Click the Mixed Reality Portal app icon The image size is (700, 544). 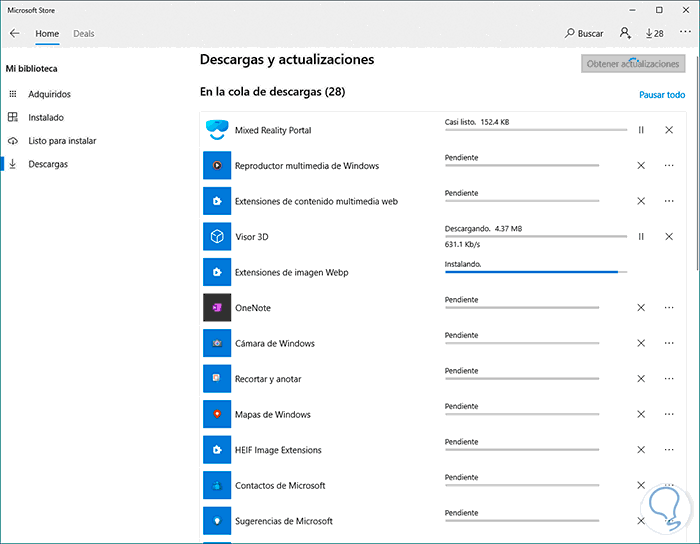217,130
